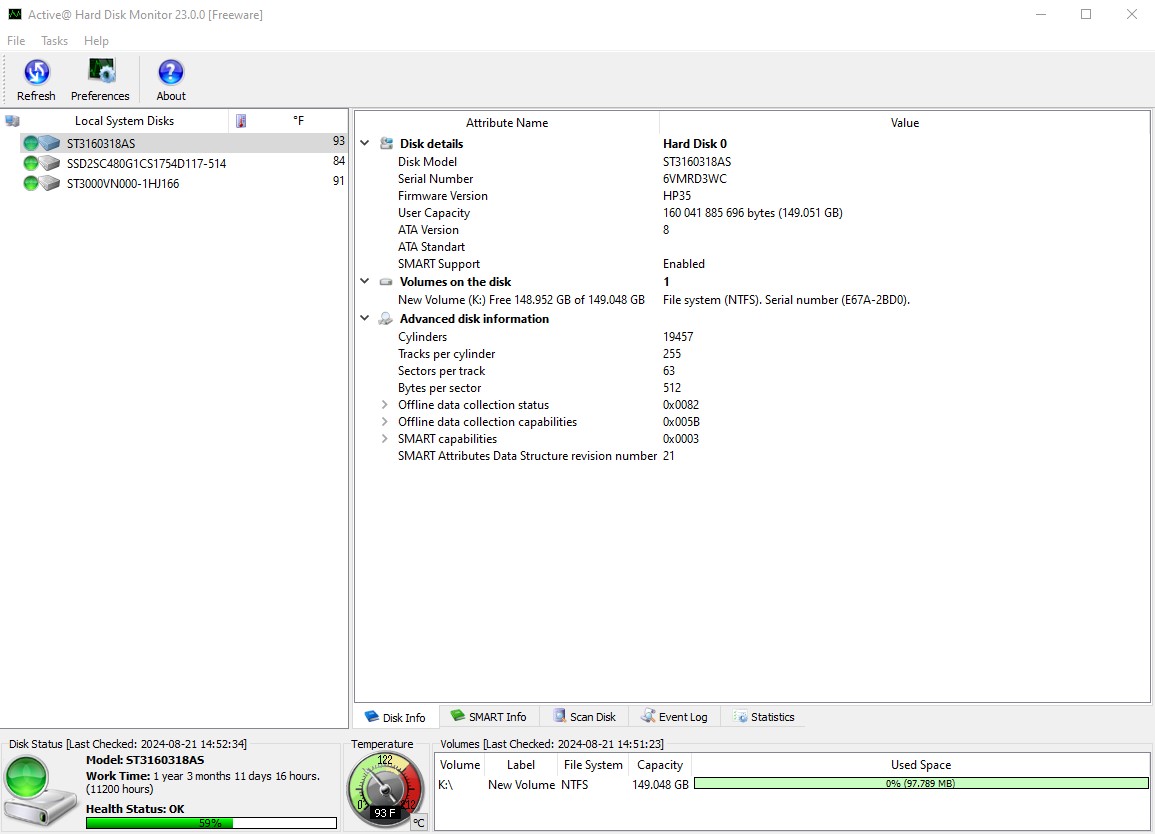Open the Scan Disk tab
Screen dimensions: 1155x834
pos(584,717)
